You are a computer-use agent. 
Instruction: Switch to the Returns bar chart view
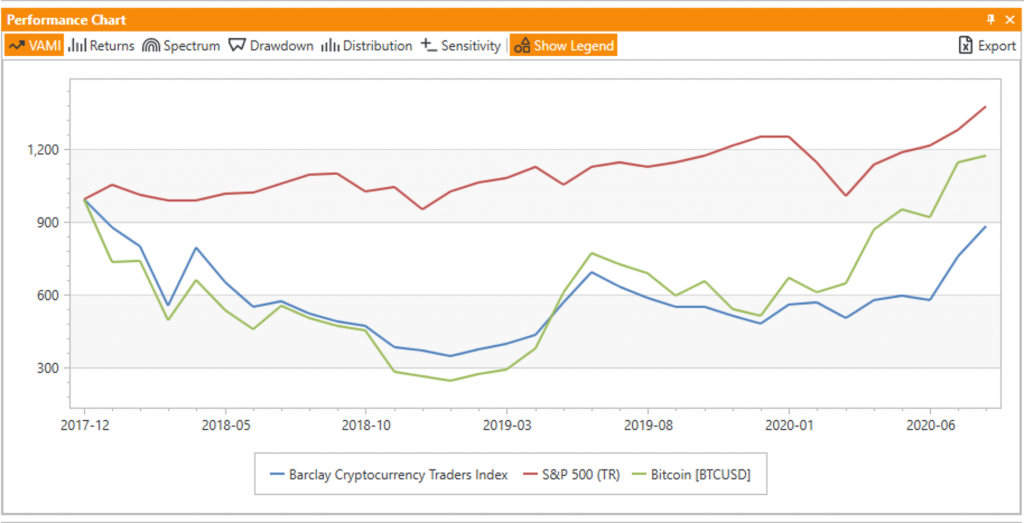click(x=101, y=46)
